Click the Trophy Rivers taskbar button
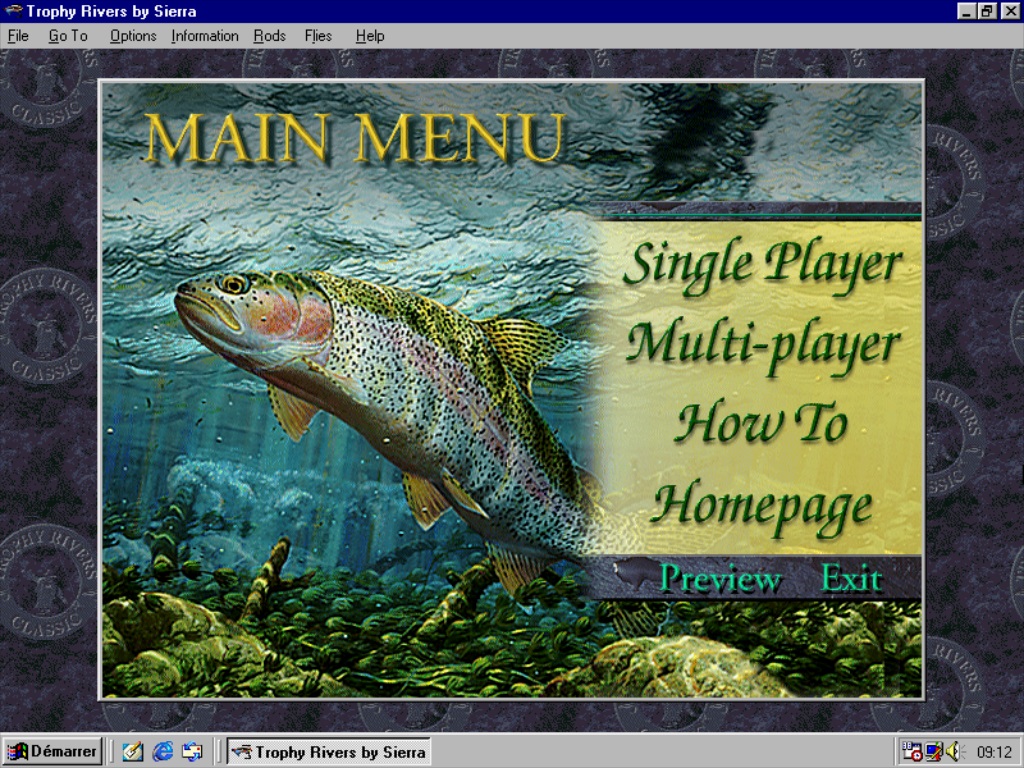 pyautogui.click(x=329, y=751)
